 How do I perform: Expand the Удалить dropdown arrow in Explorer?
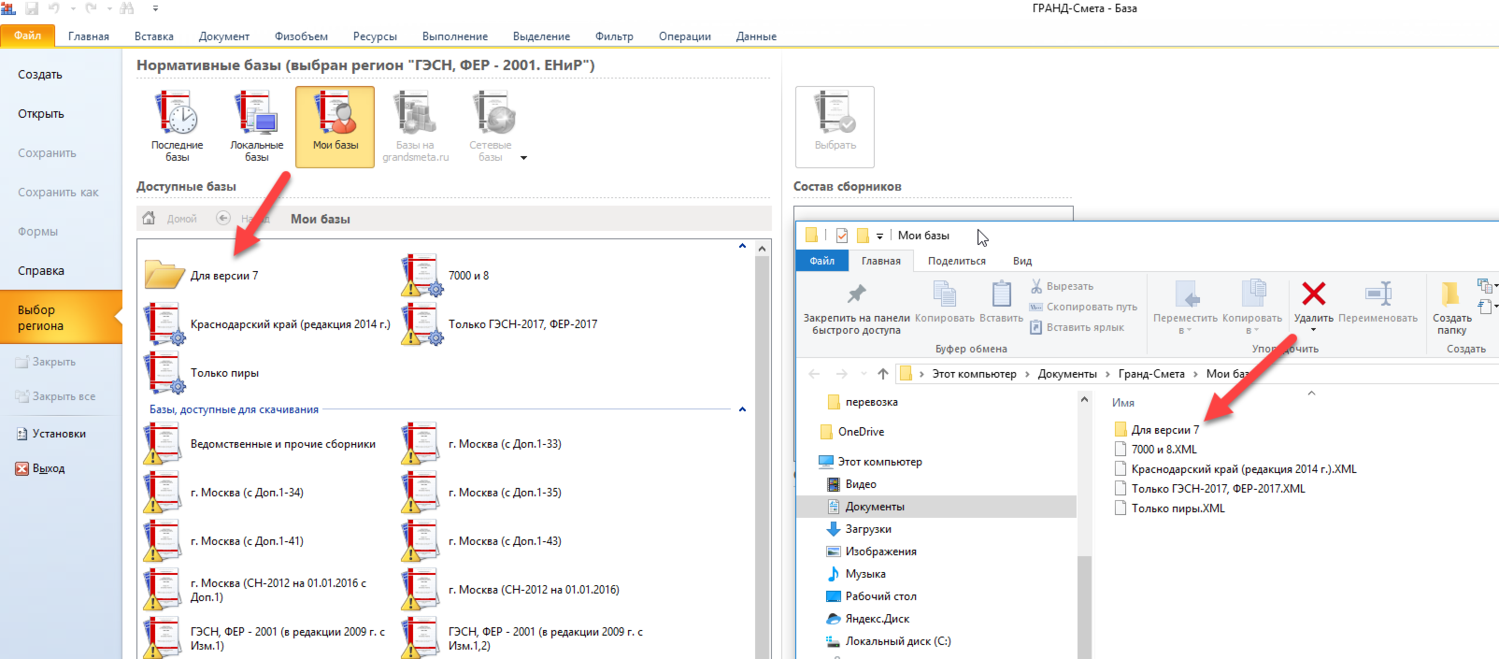pyautogui.click(x=1313, y=330)
